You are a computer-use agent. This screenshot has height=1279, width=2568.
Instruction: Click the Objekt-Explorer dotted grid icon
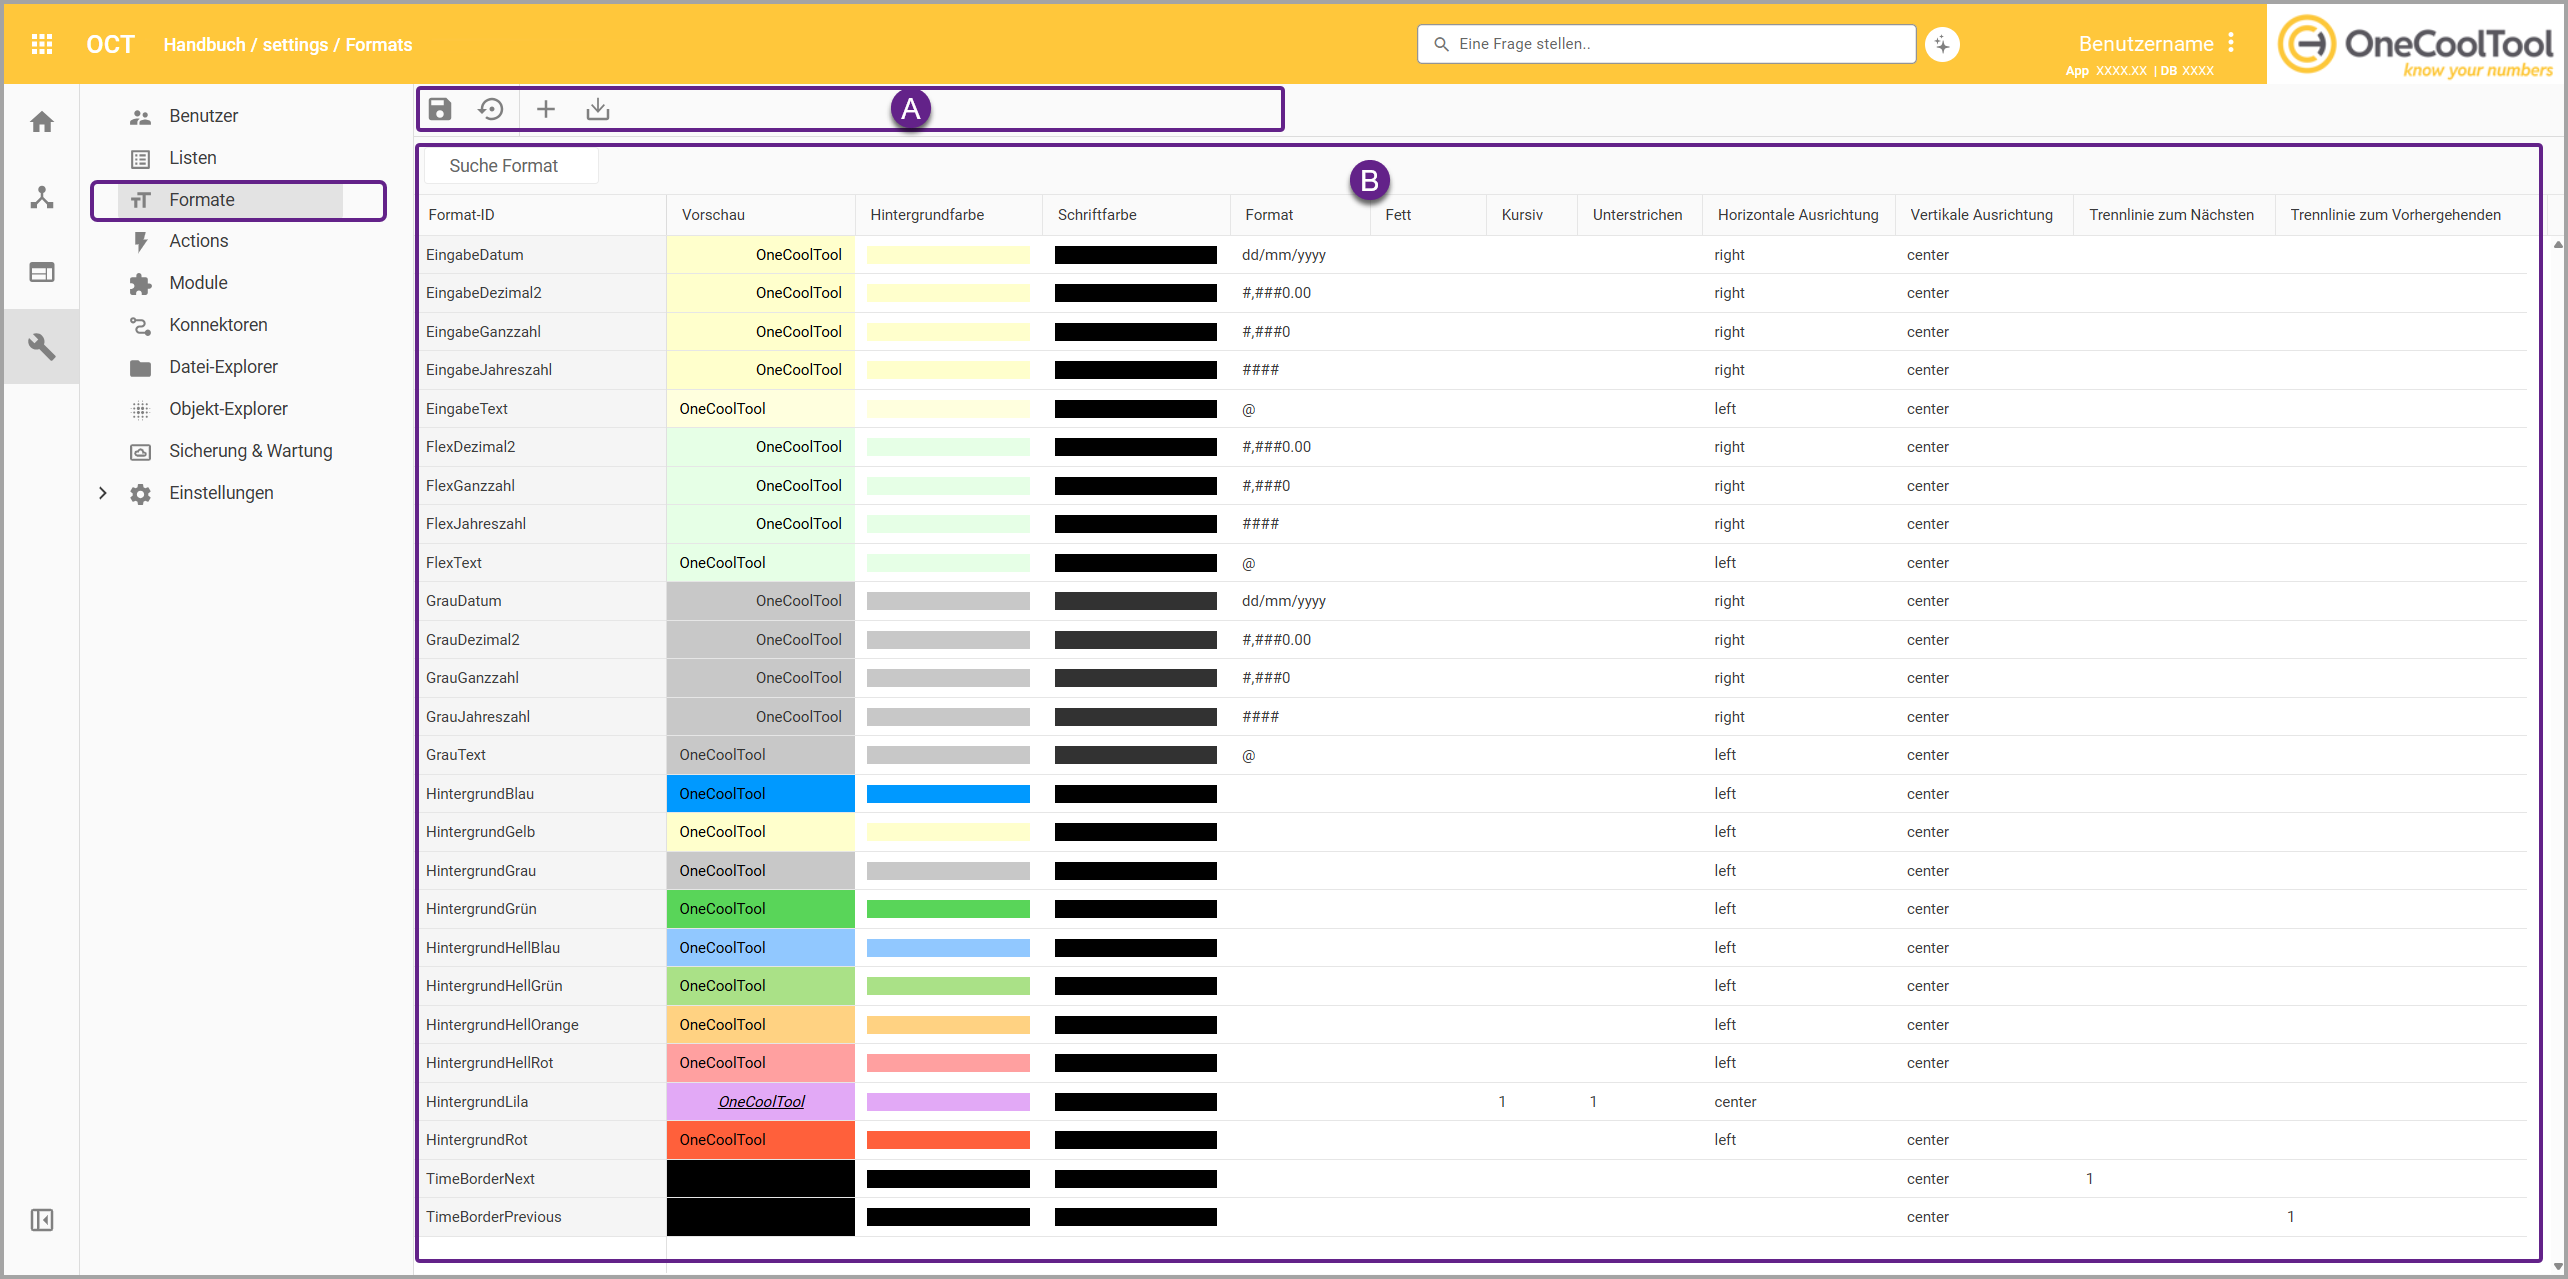(141, 410)
